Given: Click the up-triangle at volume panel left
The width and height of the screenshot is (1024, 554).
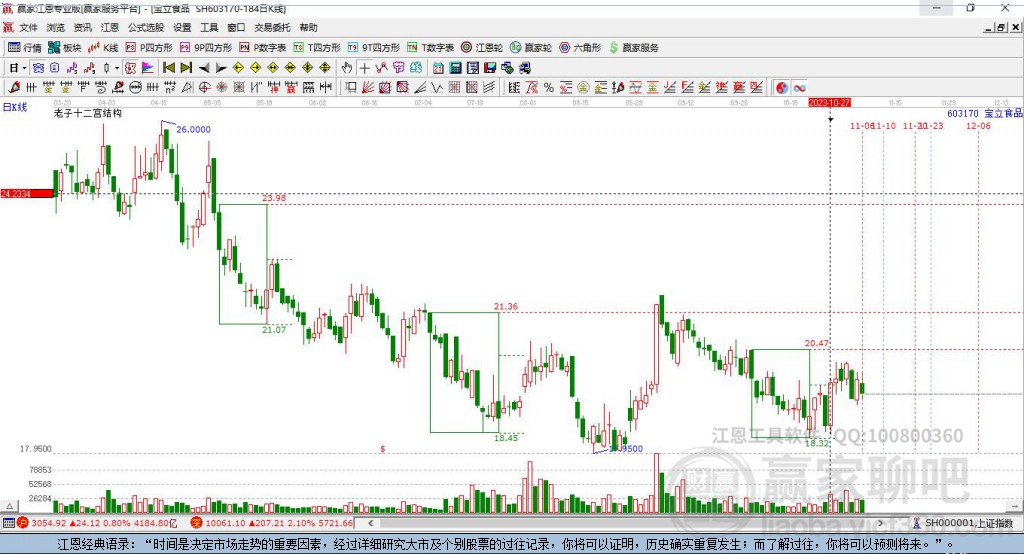Looking at the screenshot, I should tap(10, 506).
